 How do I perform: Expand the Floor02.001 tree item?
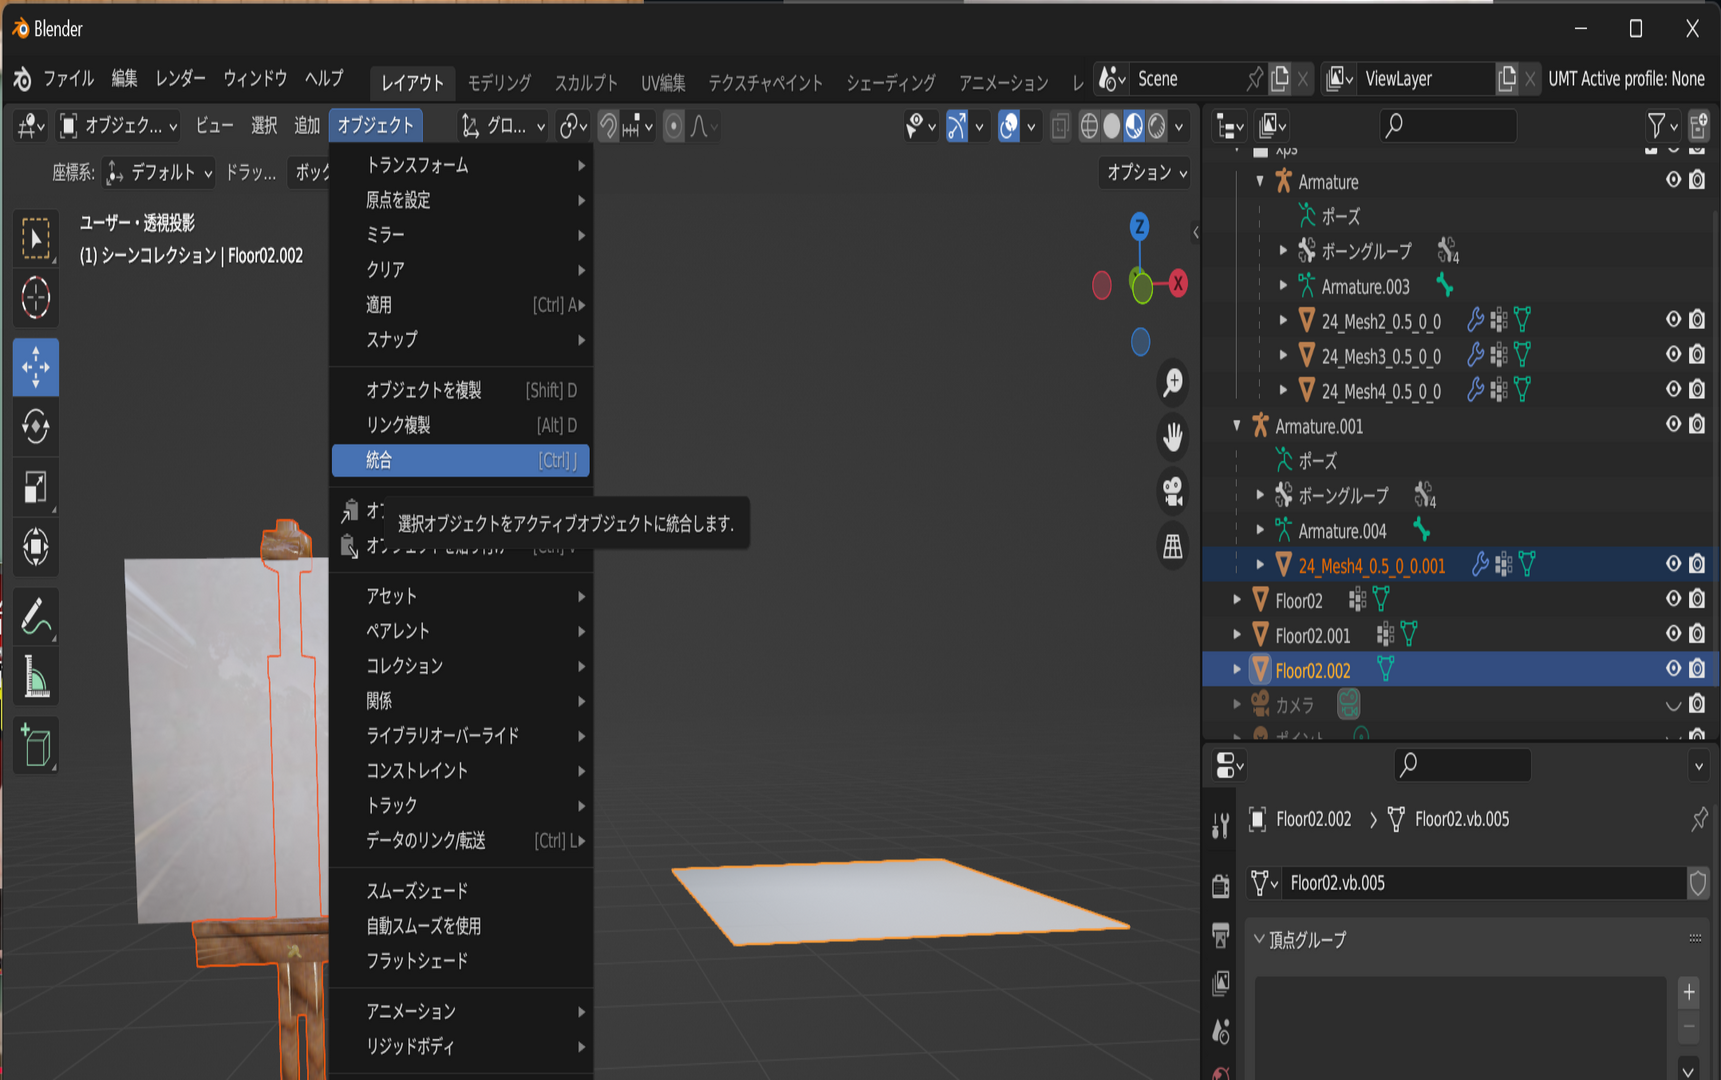pyautogui.click(x=1237, y=634)
